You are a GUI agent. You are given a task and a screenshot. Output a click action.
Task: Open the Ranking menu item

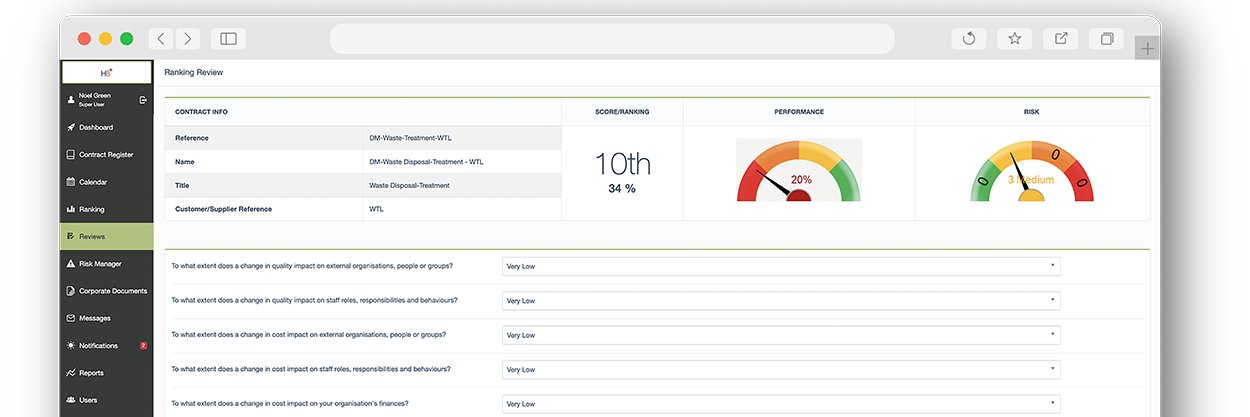[x=107, y=209]
